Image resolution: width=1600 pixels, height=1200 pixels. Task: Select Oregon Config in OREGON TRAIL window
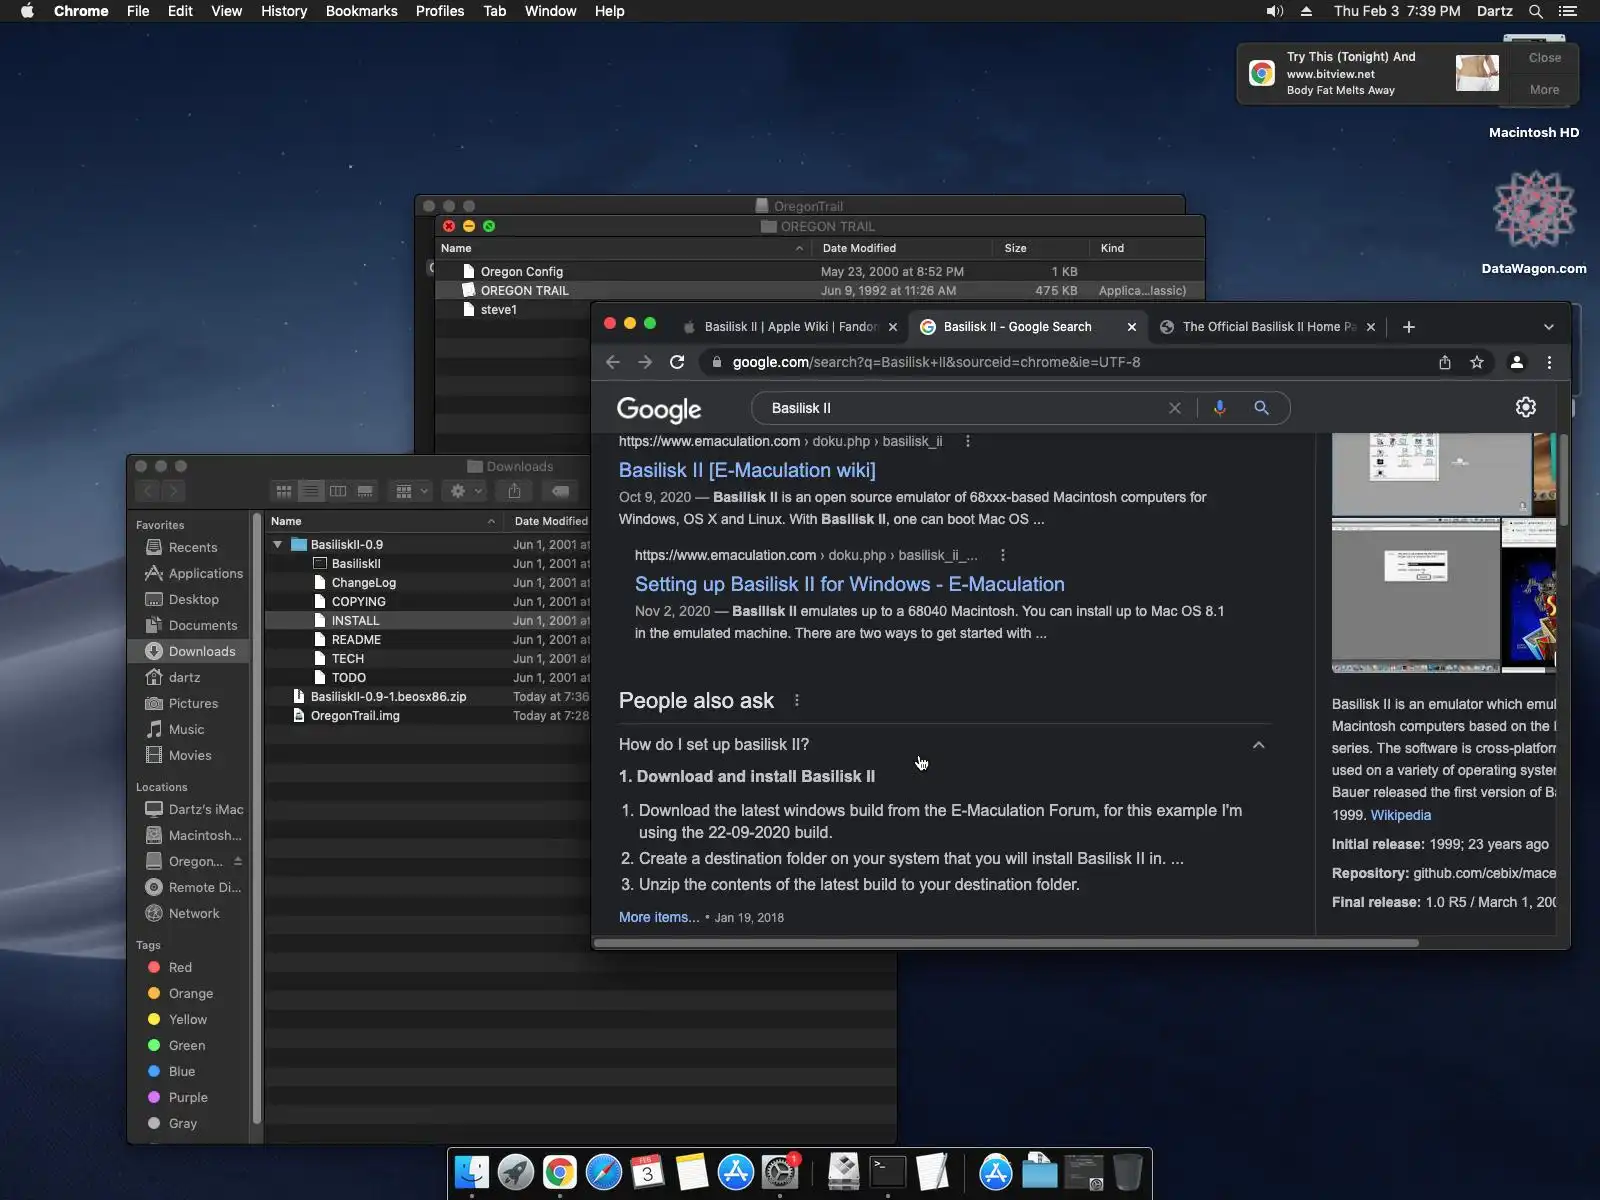pos(521,272)
